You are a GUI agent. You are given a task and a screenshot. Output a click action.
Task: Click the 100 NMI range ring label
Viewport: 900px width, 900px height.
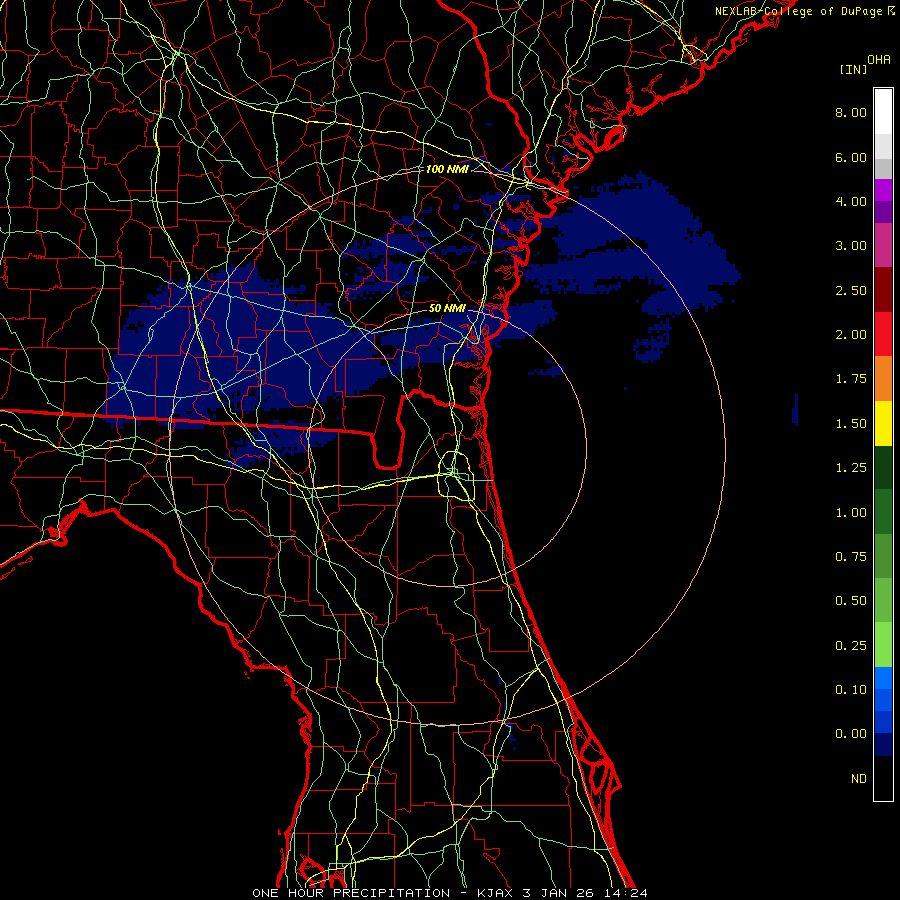tap(447, 169)
